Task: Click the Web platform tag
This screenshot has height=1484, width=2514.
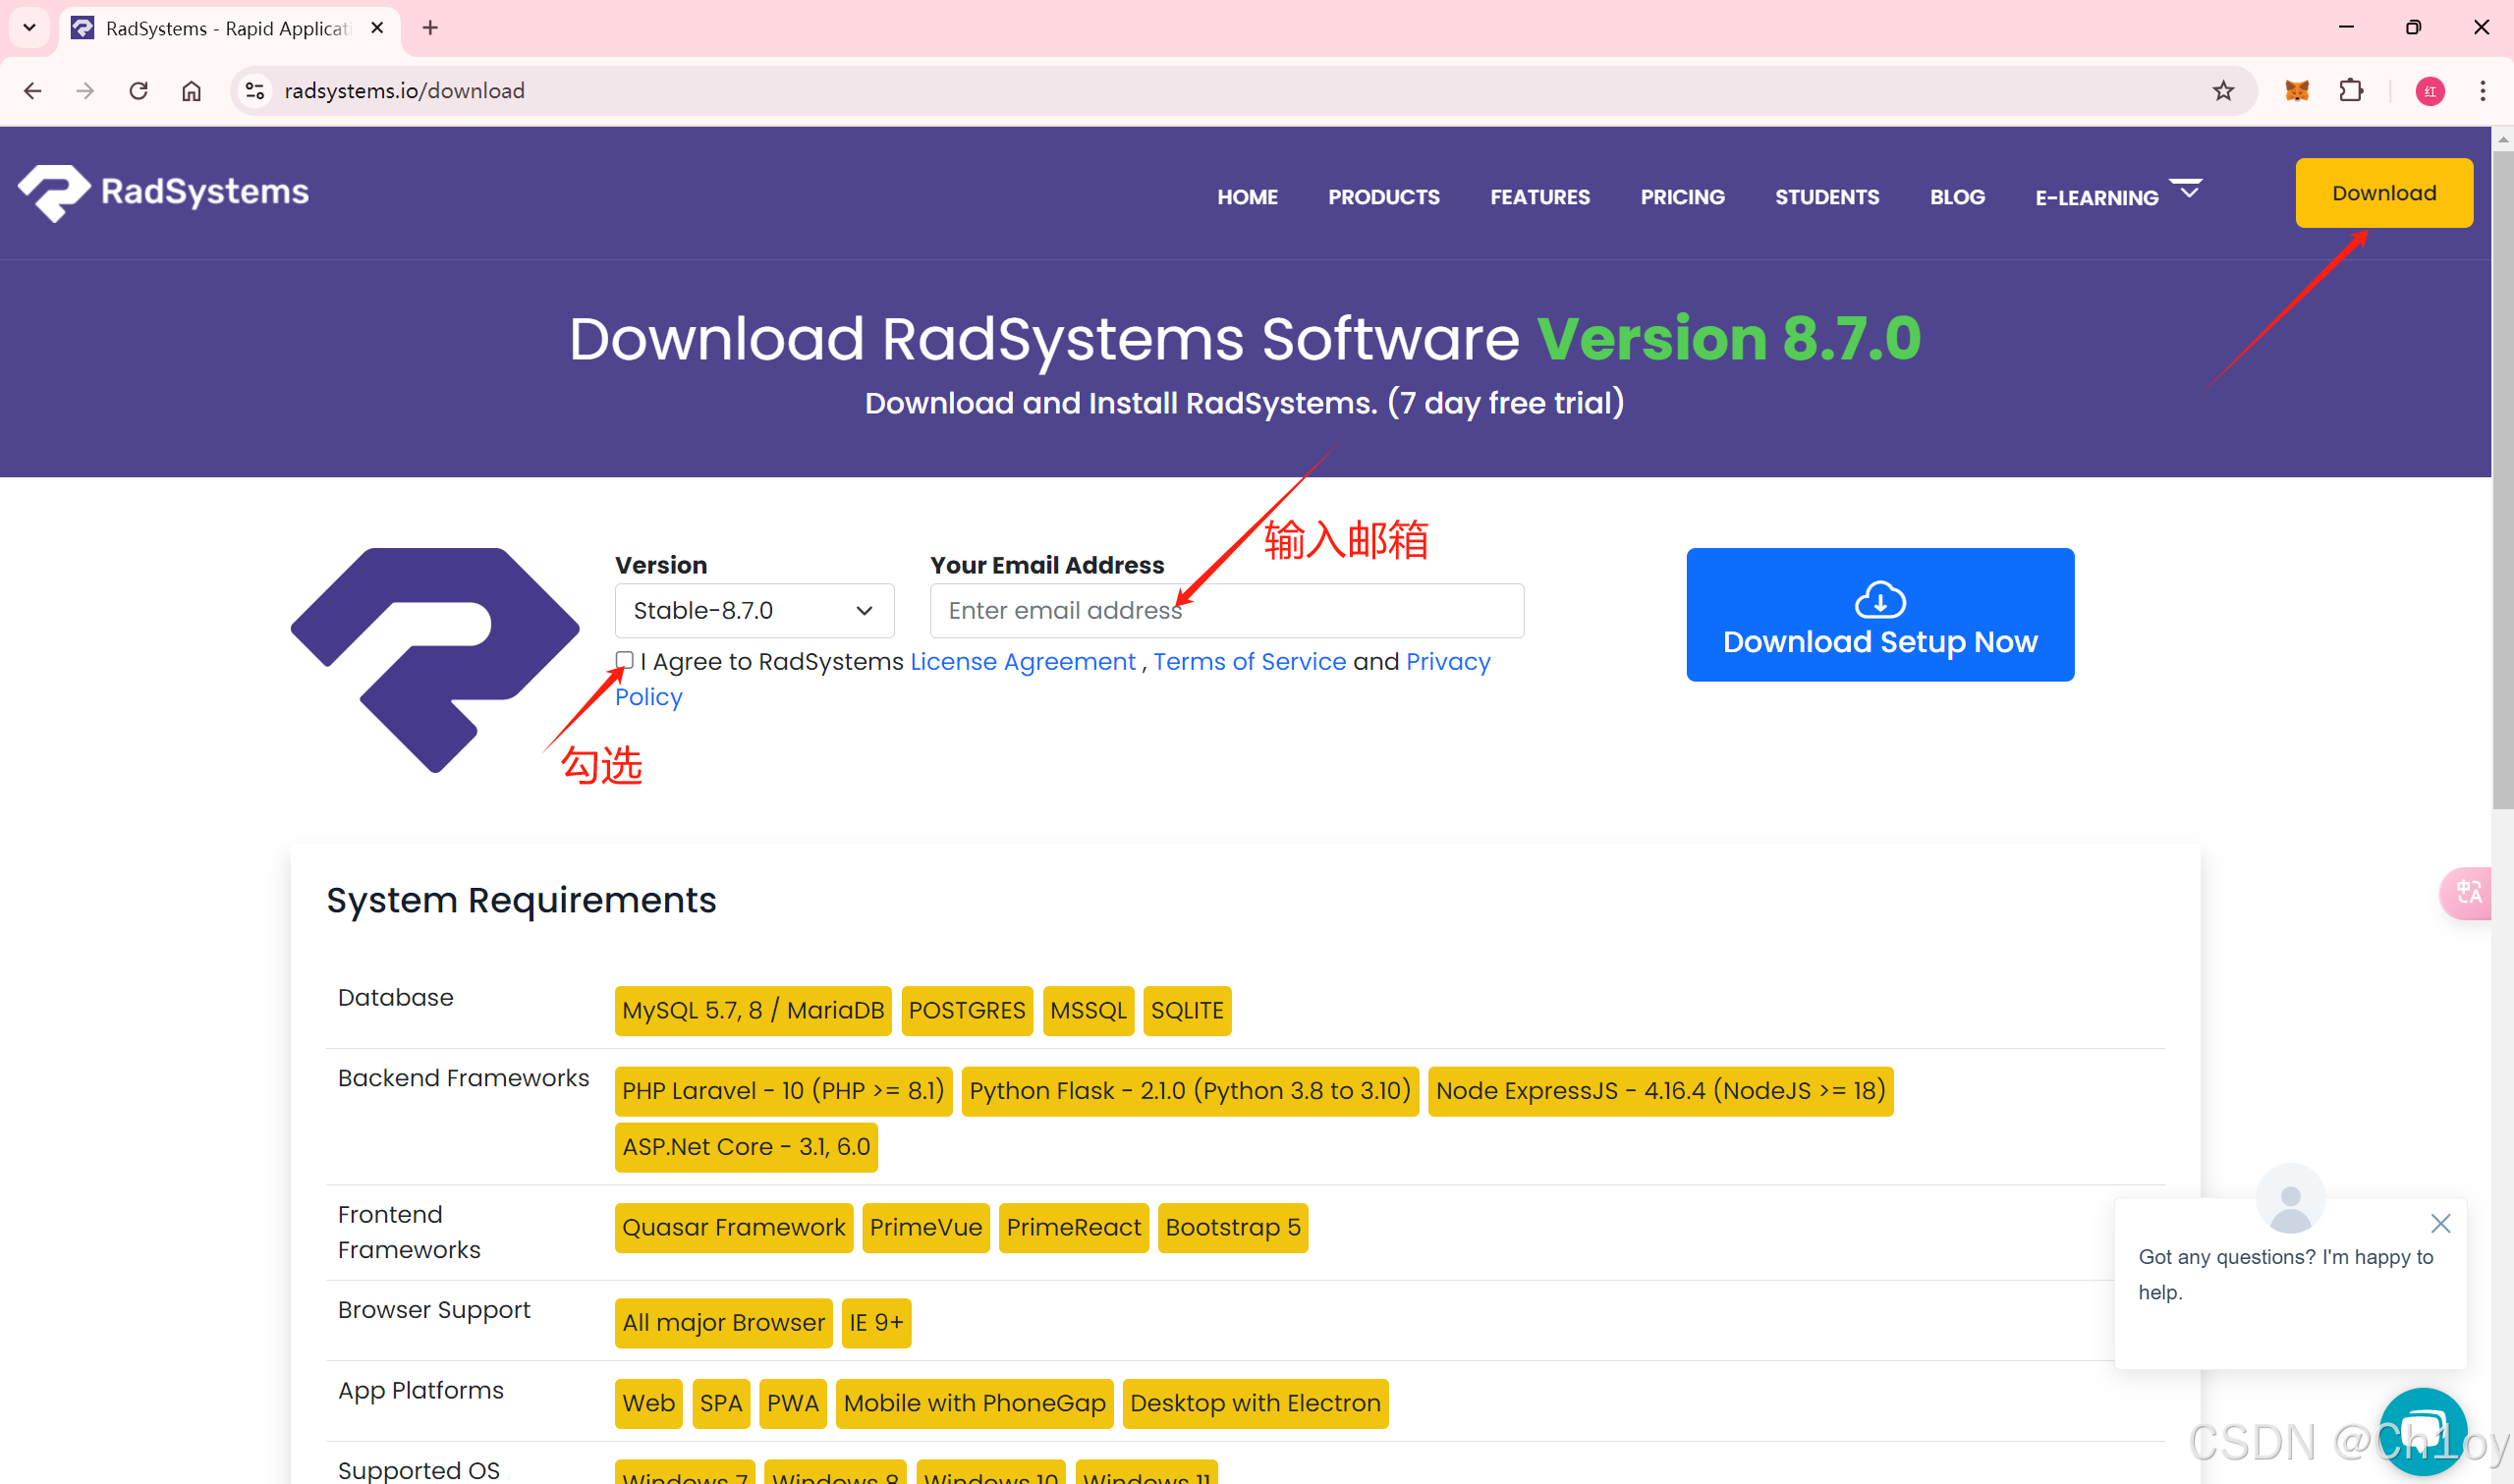Action: [x=648, y=1403]
